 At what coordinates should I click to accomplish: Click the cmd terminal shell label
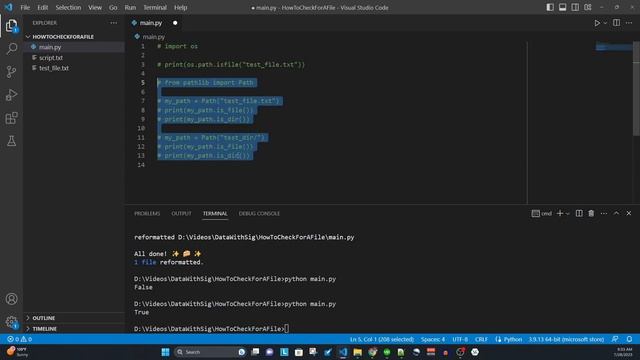click(542, 213)
